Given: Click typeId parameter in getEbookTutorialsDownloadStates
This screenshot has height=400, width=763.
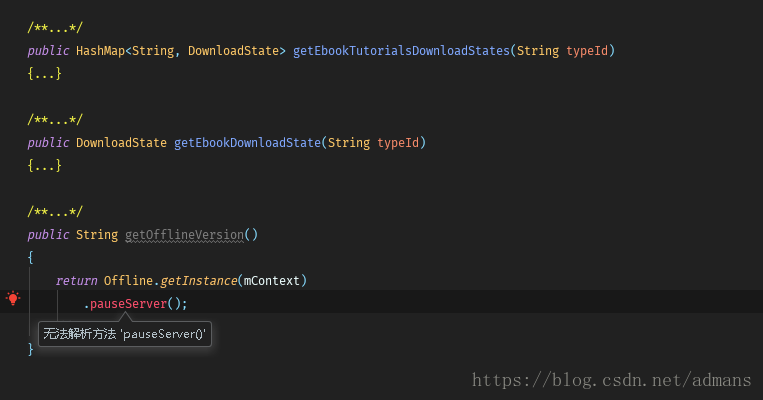Looking at the screenshot, I should click(x=587, y=51).
